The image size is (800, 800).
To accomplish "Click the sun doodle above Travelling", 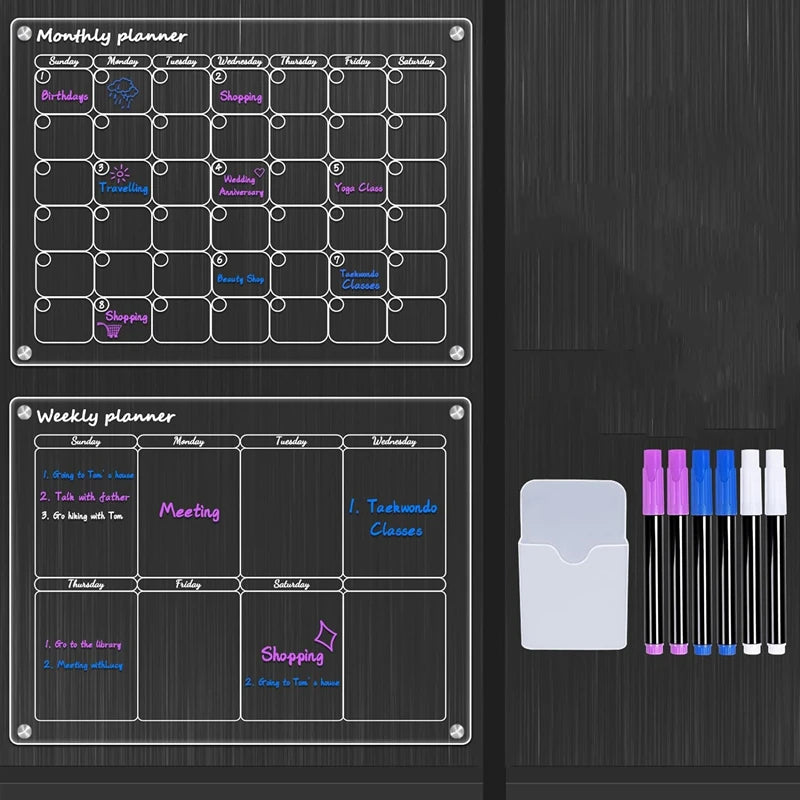I will pos(121,172).
